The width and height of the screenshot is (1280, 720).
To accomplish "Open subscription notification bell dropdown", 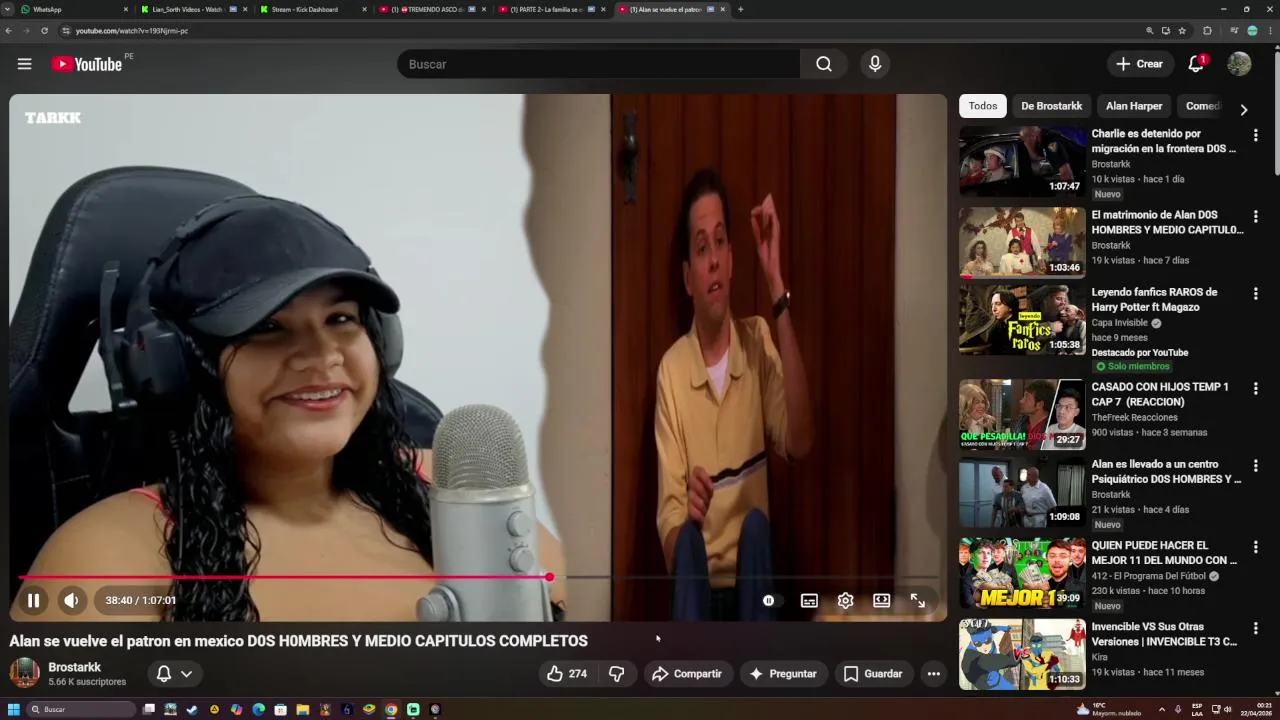I will coord(174,674).
